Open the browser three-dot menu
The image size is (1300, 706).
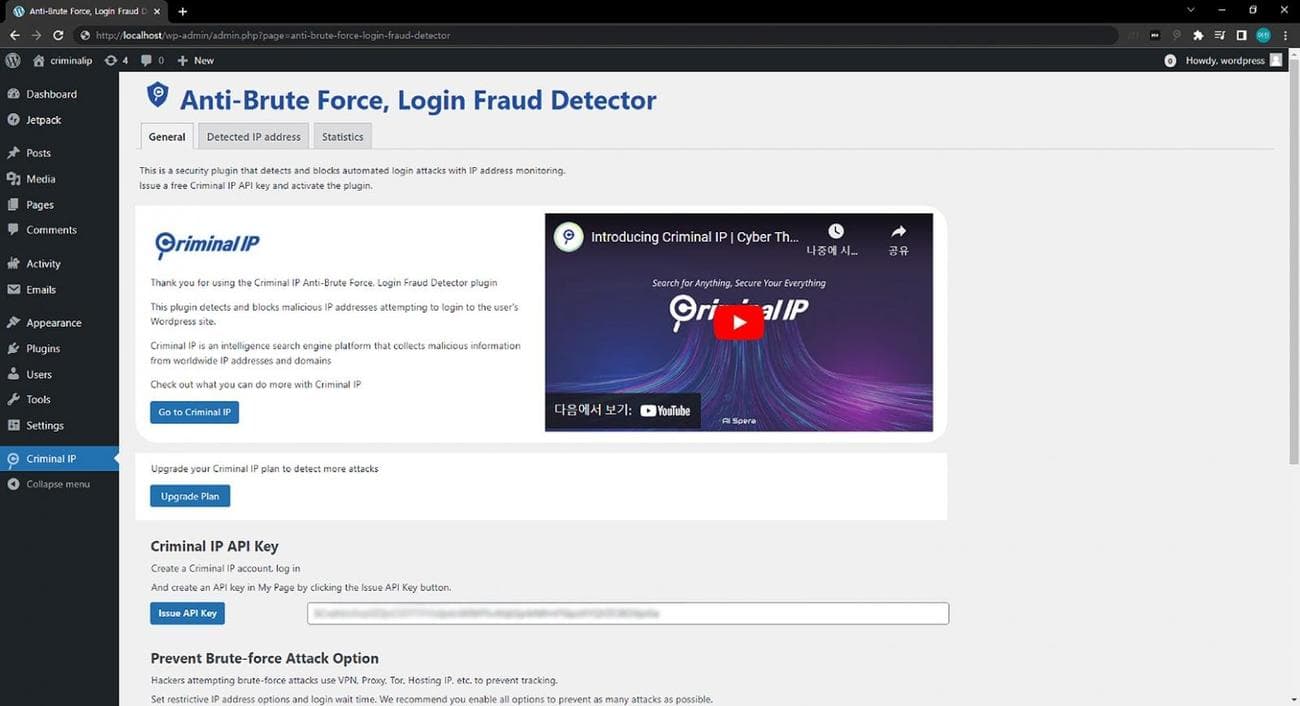coord(1286,34)
